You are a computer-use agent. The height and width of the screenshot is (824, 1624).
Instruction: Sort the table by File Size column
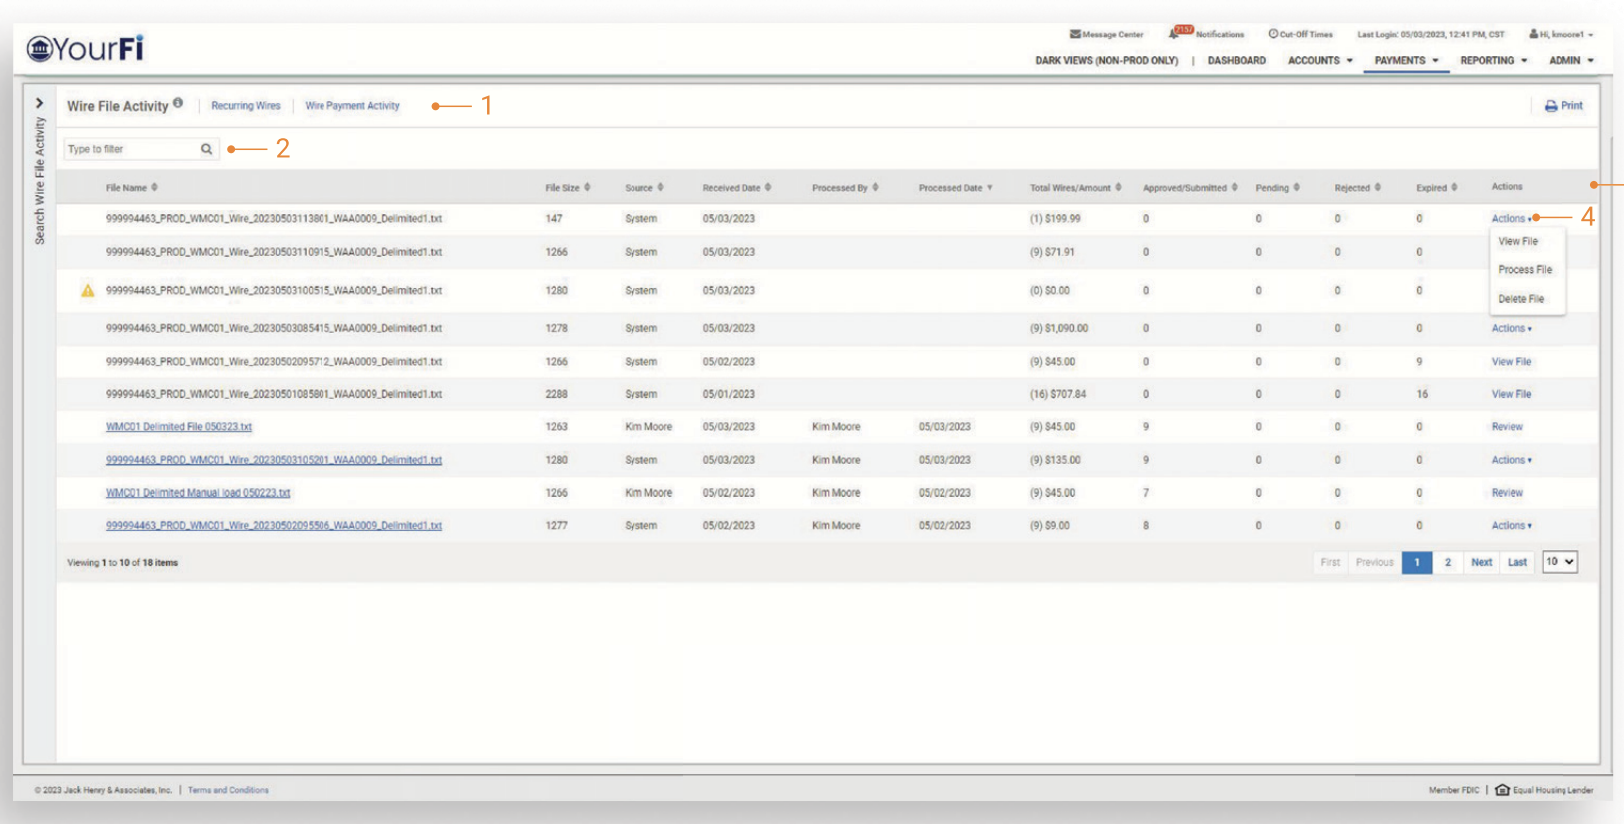pyautogui.click(x=567, y=188)
